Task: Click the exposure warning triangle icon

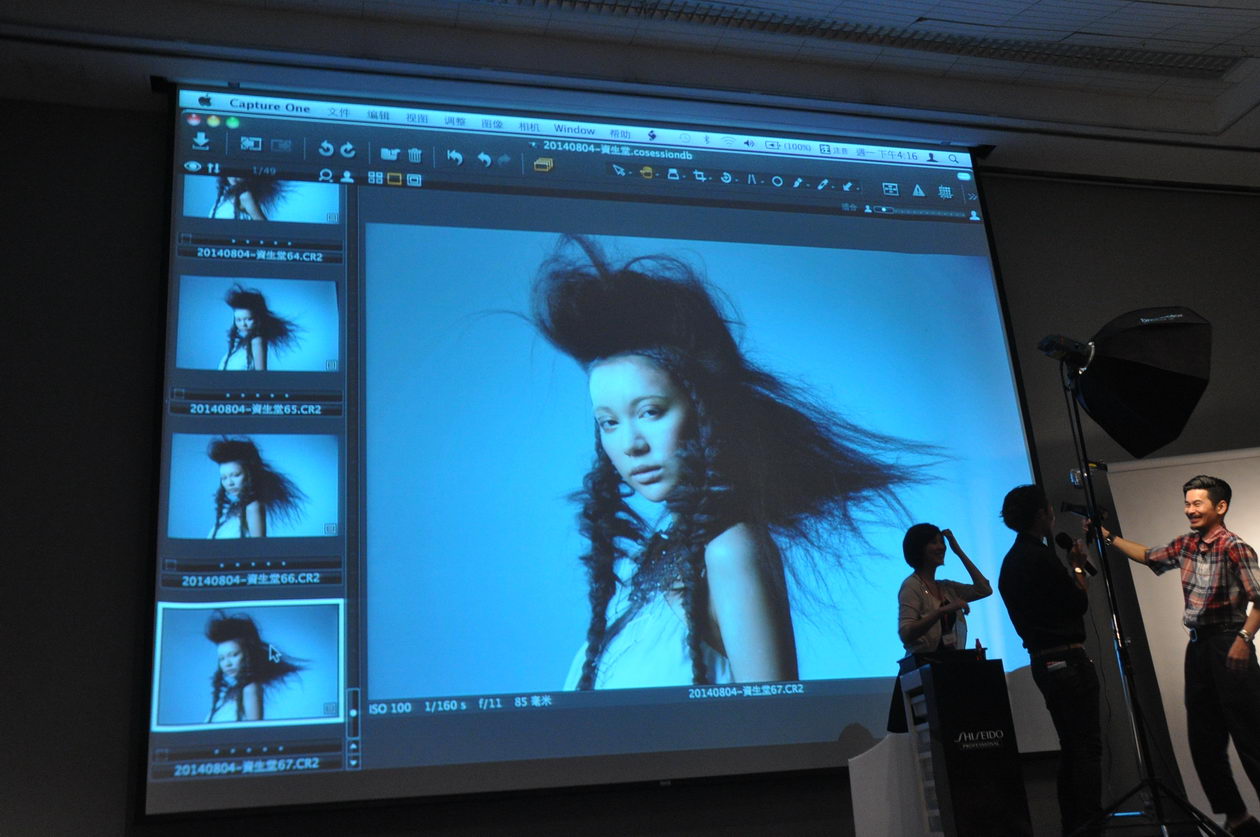Action: [918, 189]
